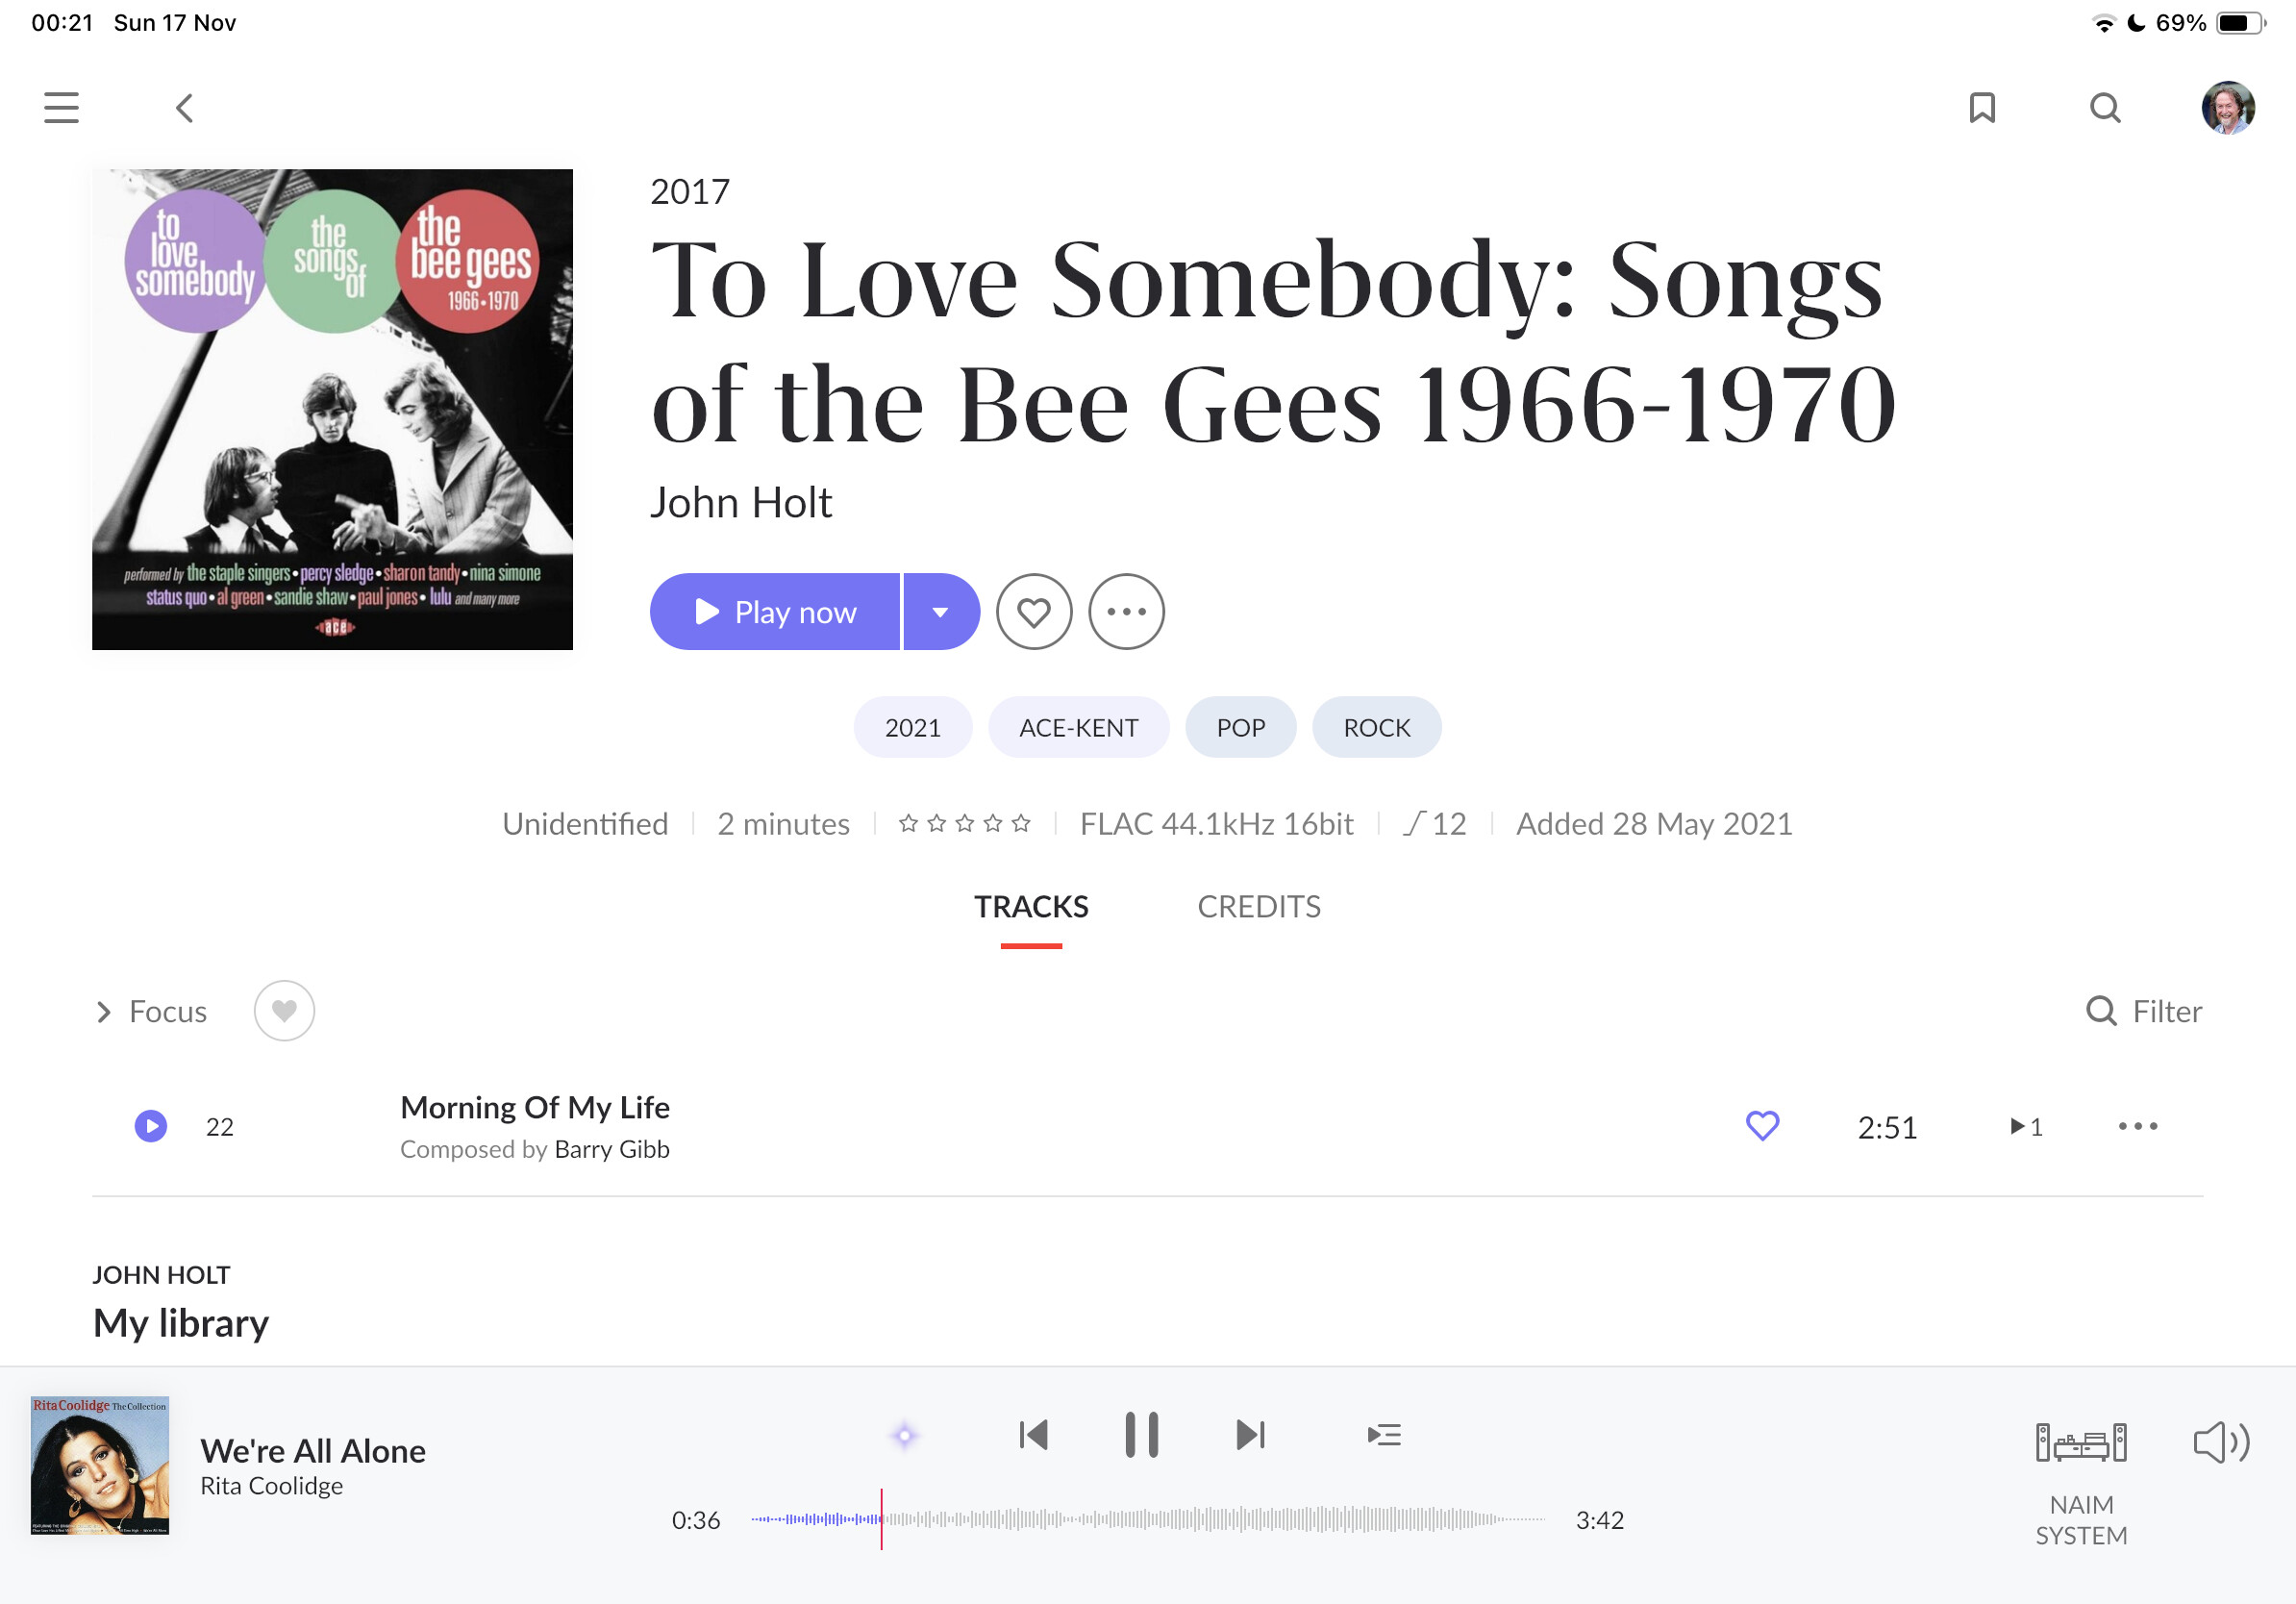
Task: Expand the Play now dropdown arrow
Action: click(941, 611)
